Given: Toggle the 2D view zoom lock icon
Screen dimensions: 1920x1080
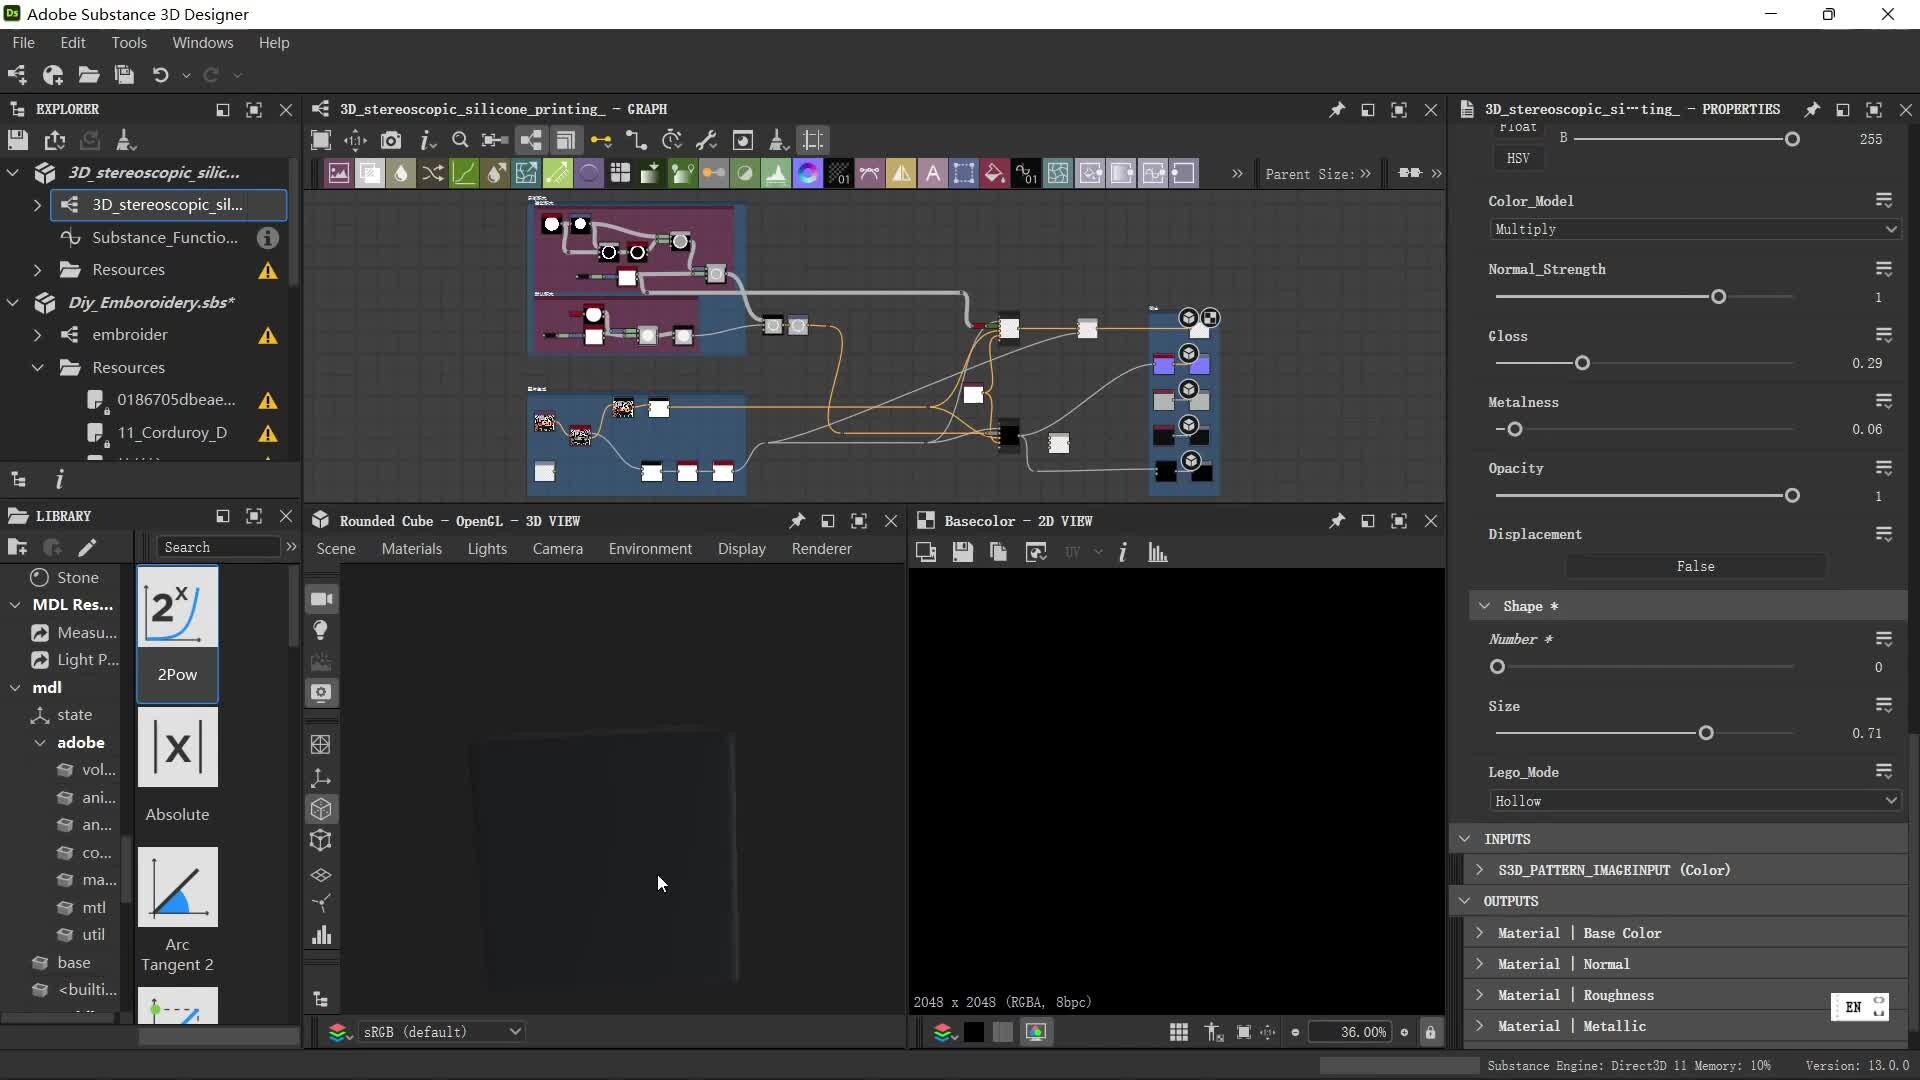Looking at the screenshot, I should pos(1430,1032).
